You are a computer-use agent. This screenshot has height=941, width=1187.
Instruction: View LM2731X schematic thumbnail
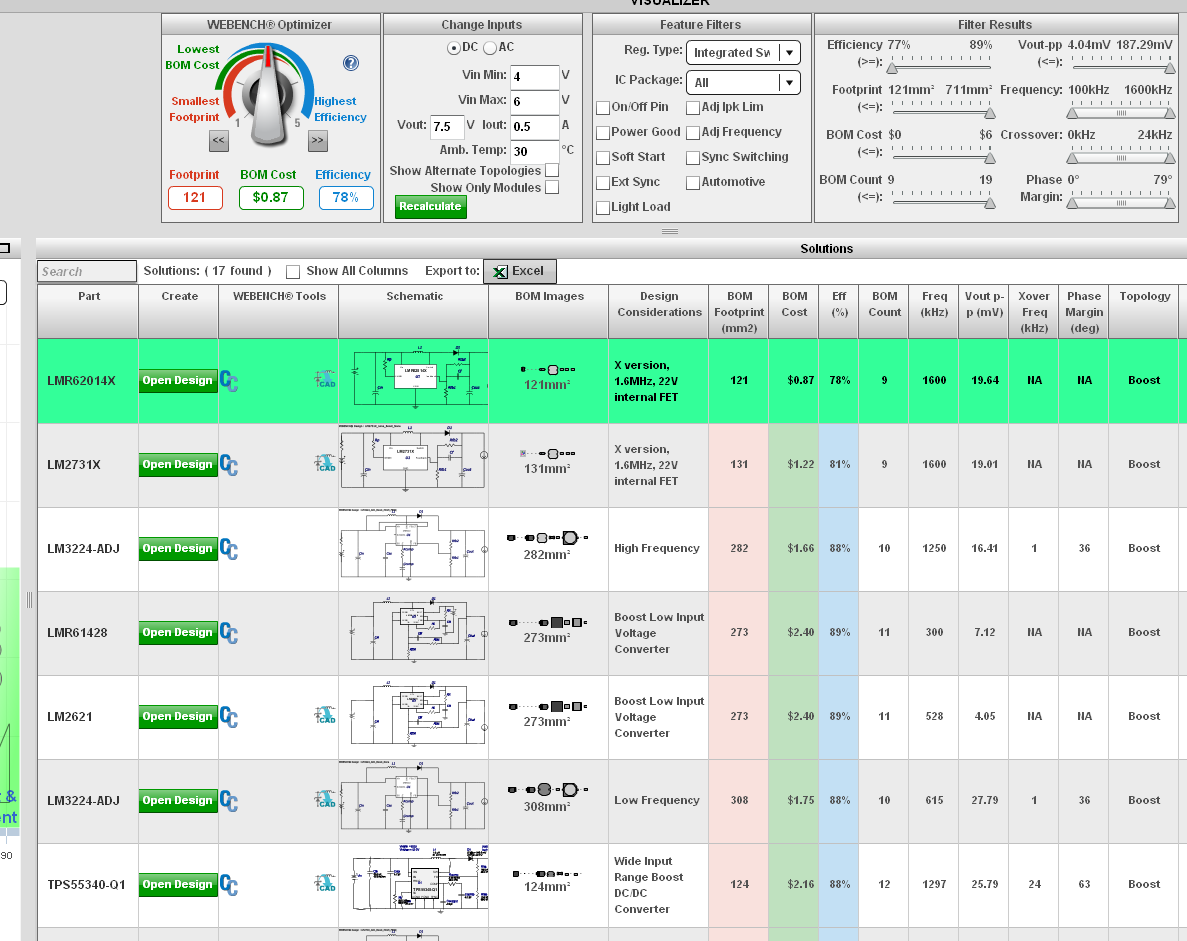point(413,458)
